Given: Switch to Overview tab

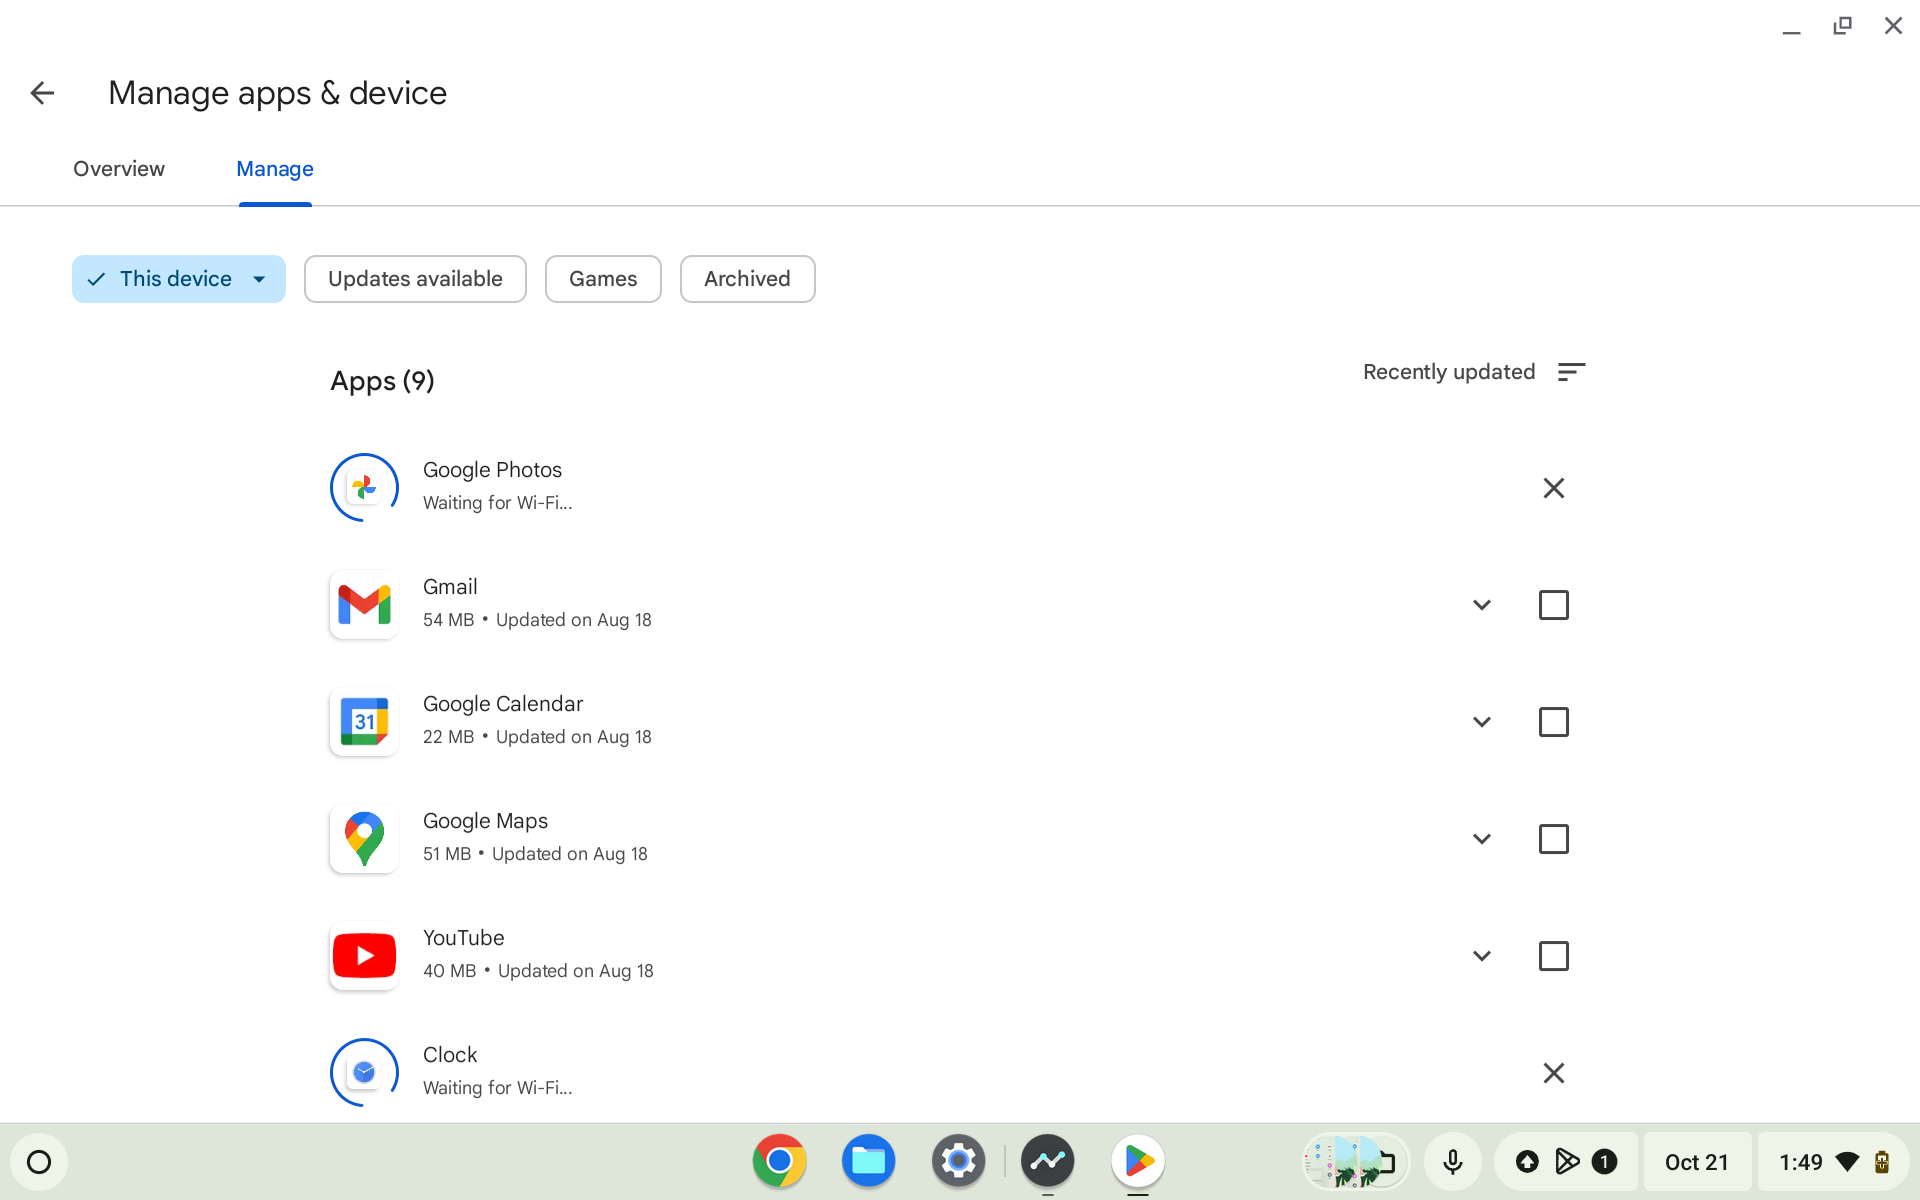Looking at the screenshot, I should click(x=119, y=169).
